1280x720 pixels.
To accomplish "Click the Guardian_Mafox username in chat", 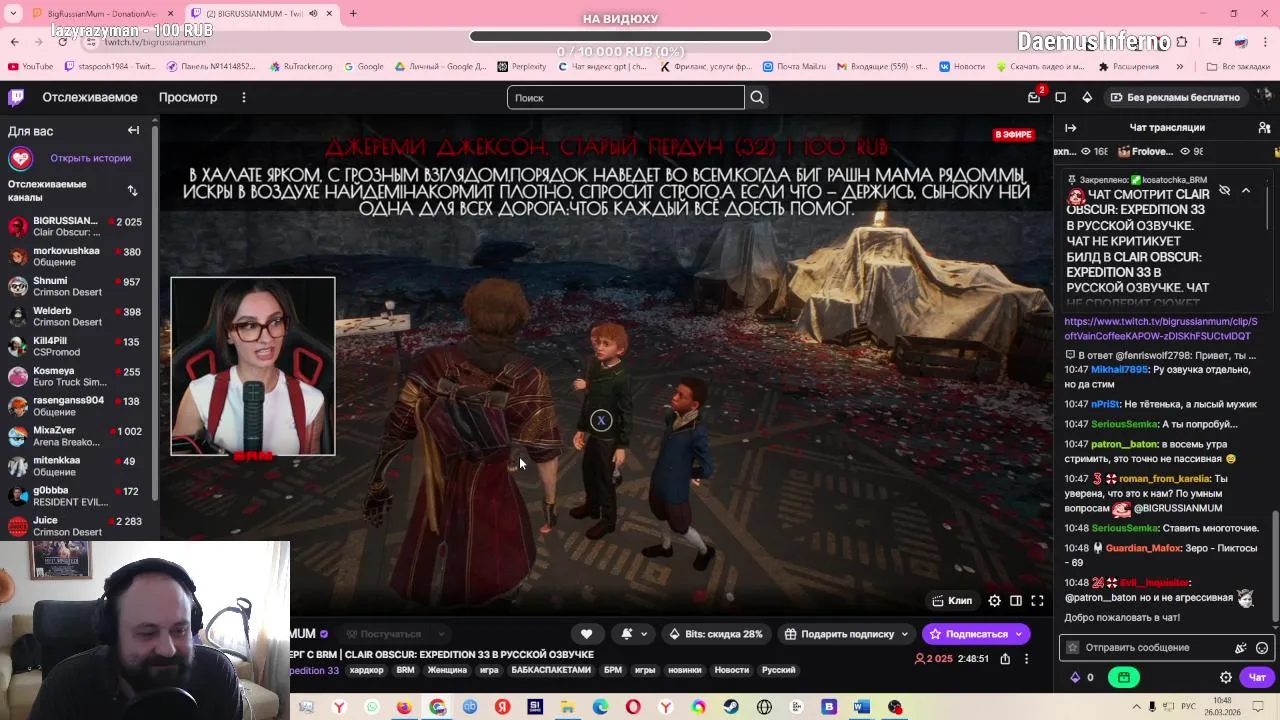I will [1143, 548].
